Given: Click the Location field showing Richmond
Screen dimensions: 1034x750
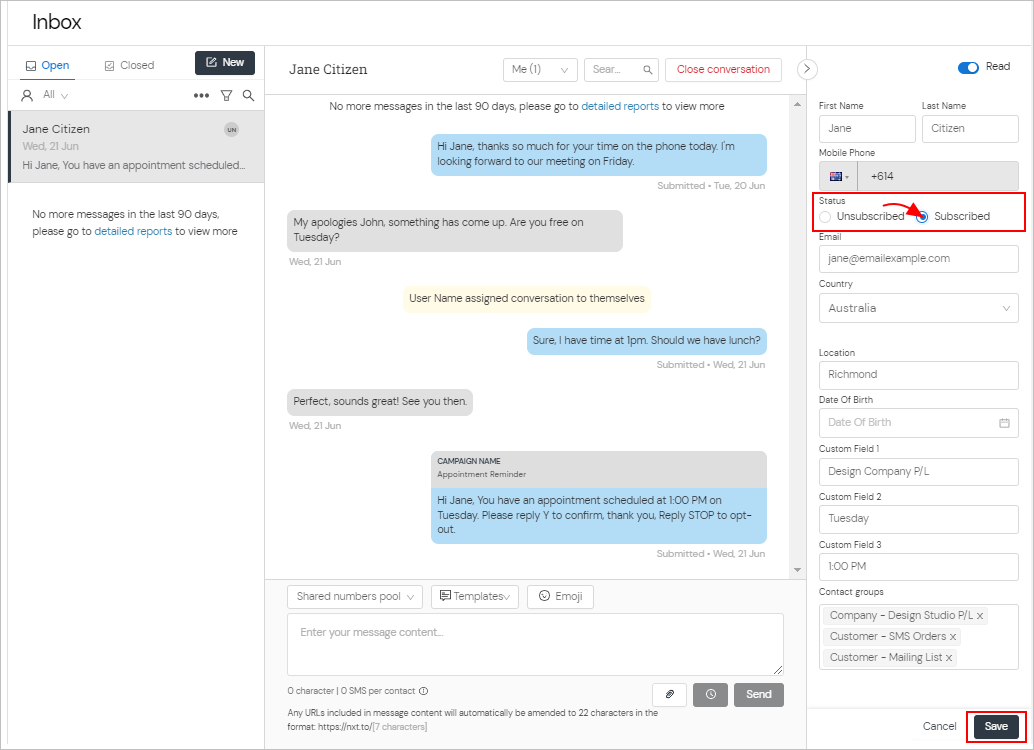Looking at the screenshot, I should 919,375.
